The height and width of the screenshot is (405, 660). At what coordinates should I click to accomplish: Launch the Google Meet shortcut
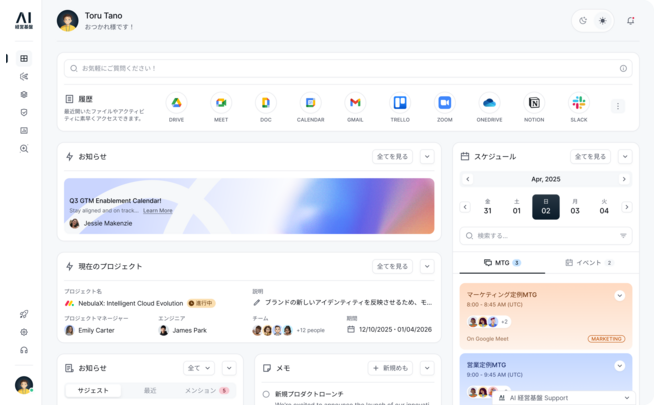(x=221, y=103)
